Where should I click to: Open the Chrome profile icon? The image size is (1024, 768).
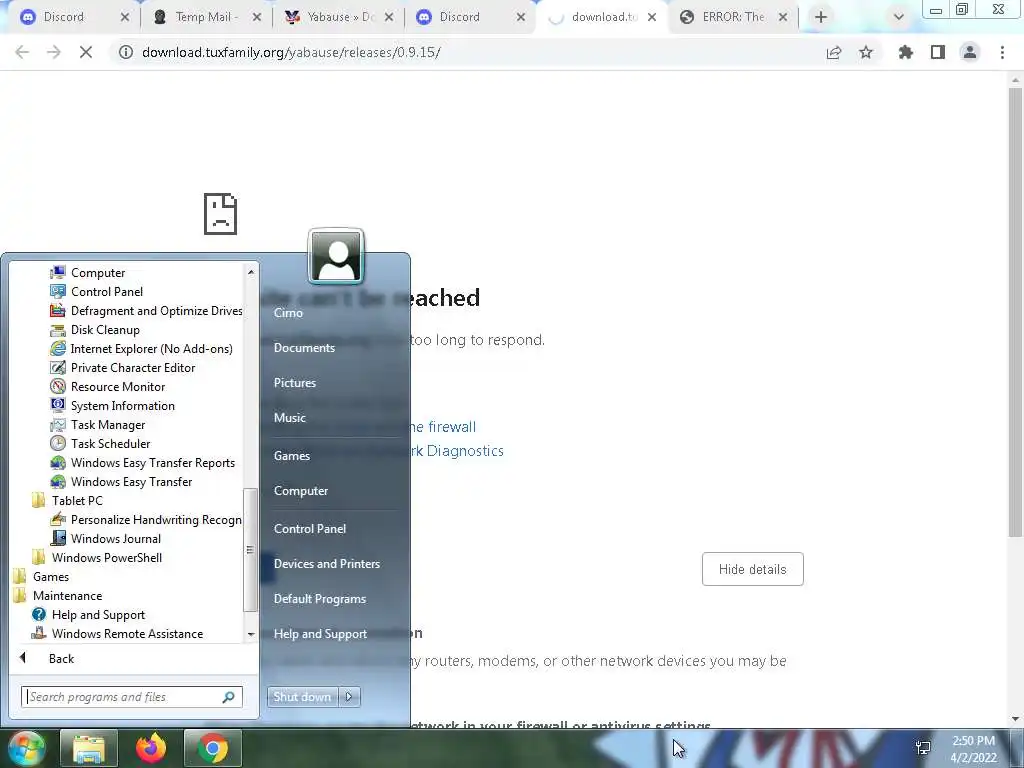(970, 52)
